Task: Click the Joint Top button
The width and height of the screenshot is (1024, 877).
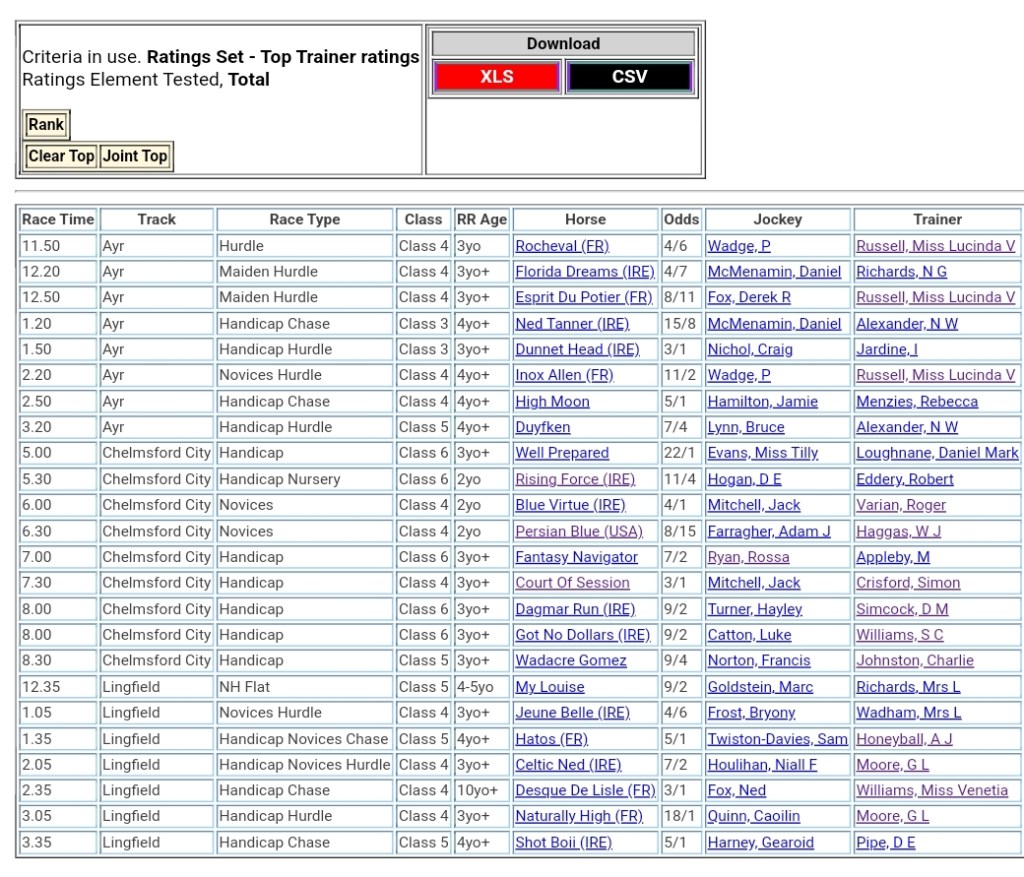Action: (135, 156)
